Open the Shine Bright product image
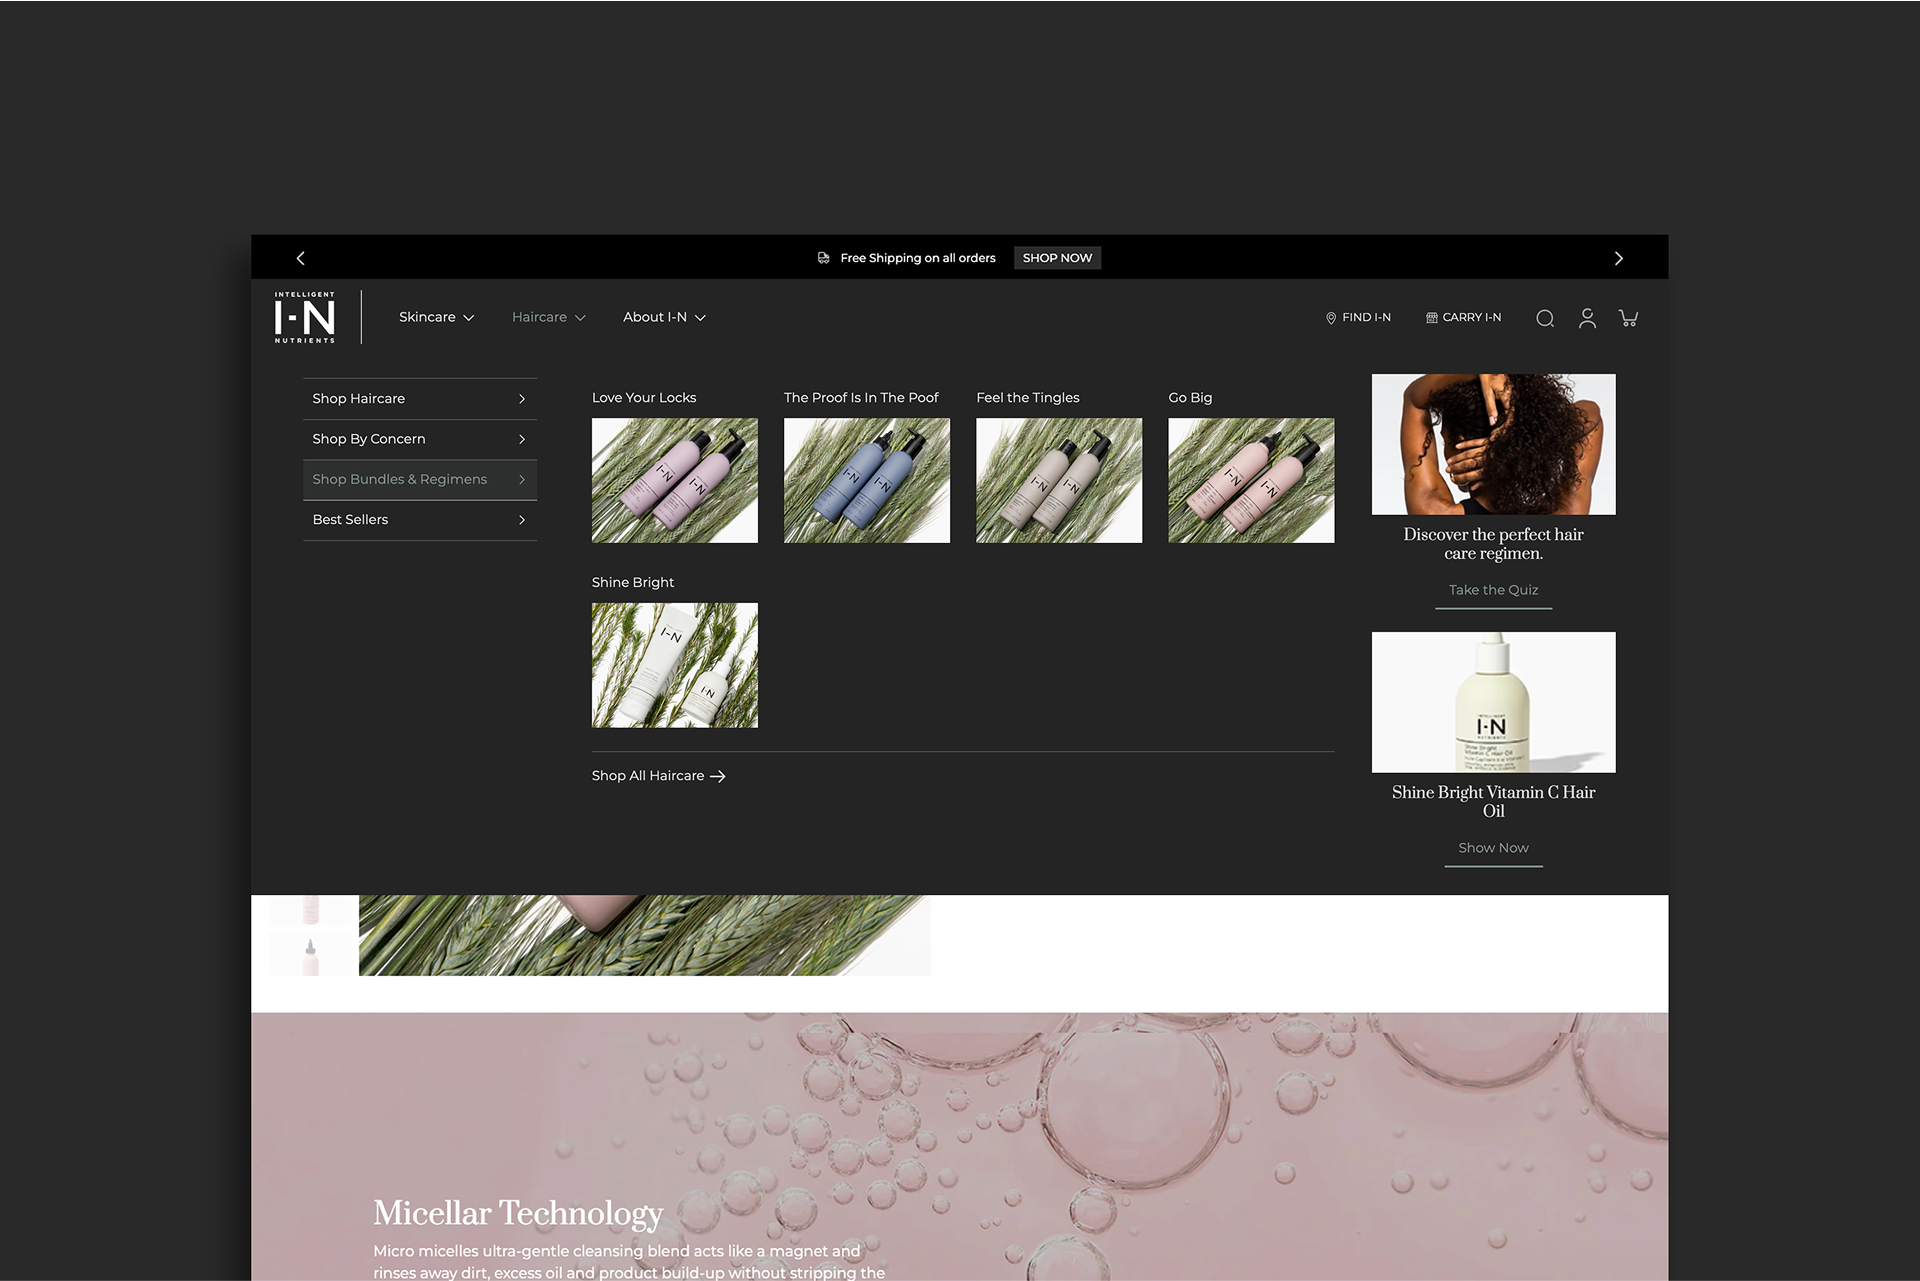 point(674,665)
